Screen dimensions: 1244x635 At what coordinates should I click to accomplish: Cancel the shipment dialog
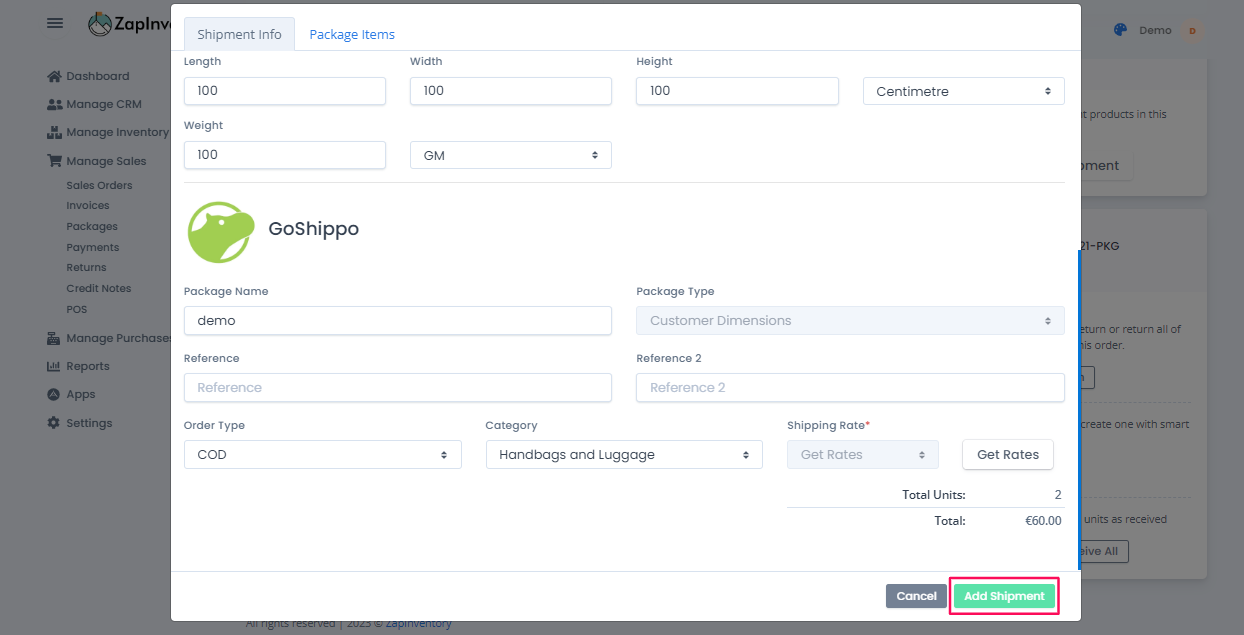(916, 596)
